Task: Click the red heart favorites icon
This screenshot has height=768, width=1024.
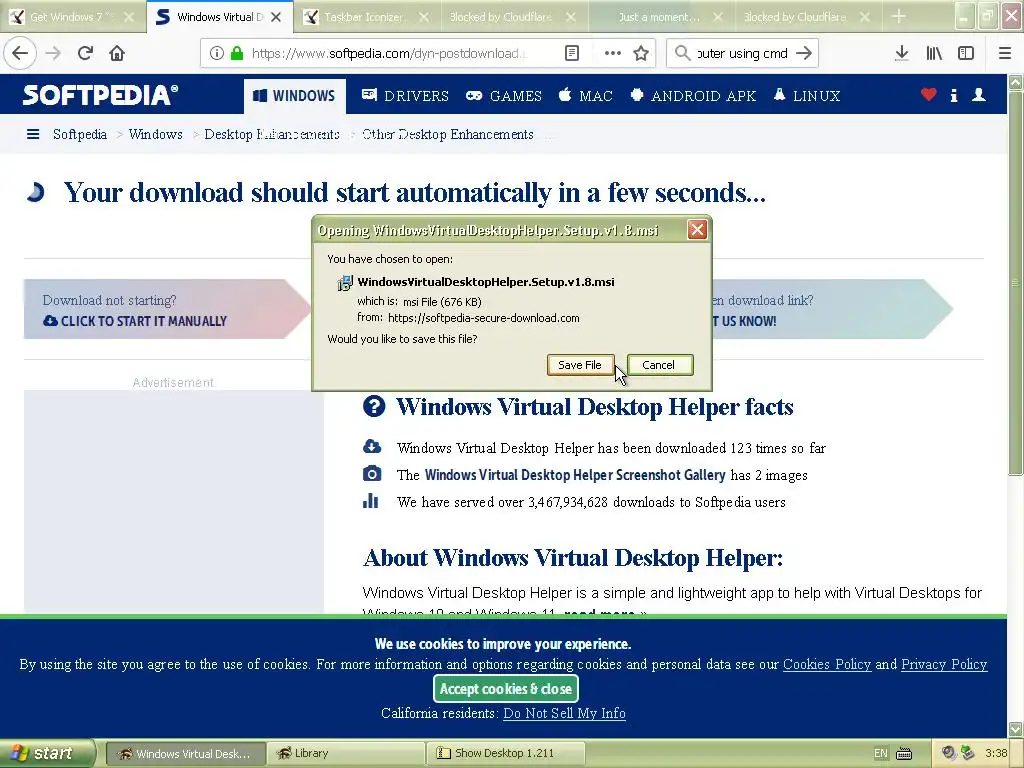Action: (929, 95)
